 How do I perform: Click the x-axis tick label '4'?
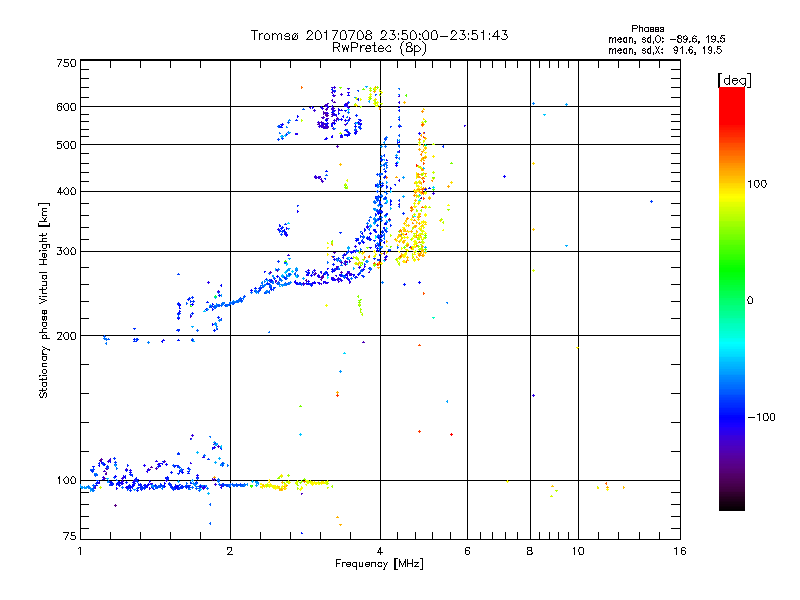[380, 551]
